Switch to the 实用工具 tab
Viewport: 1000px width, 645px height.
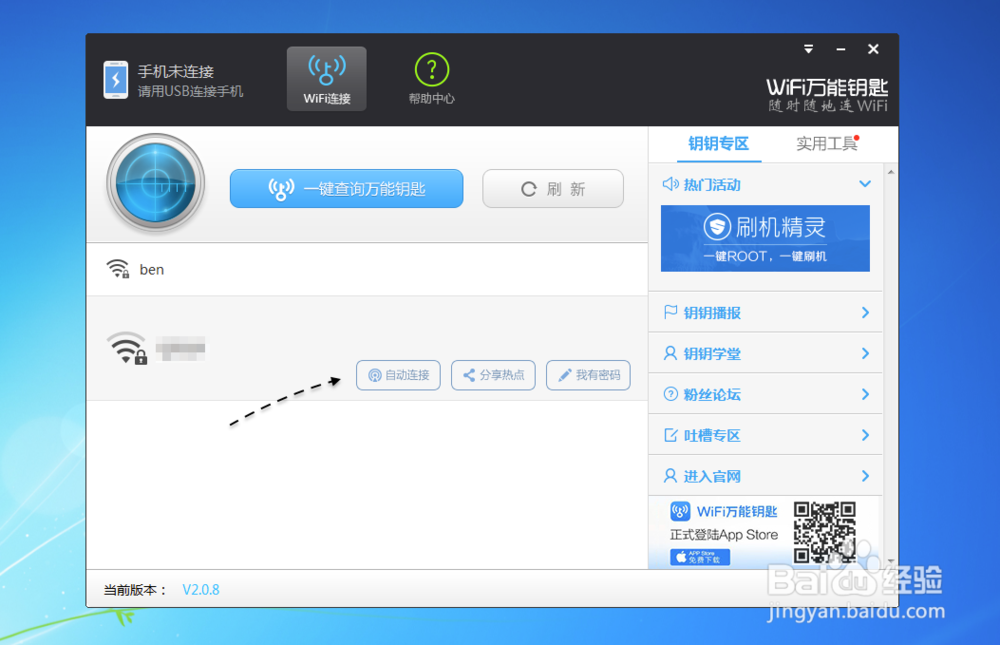827,144
